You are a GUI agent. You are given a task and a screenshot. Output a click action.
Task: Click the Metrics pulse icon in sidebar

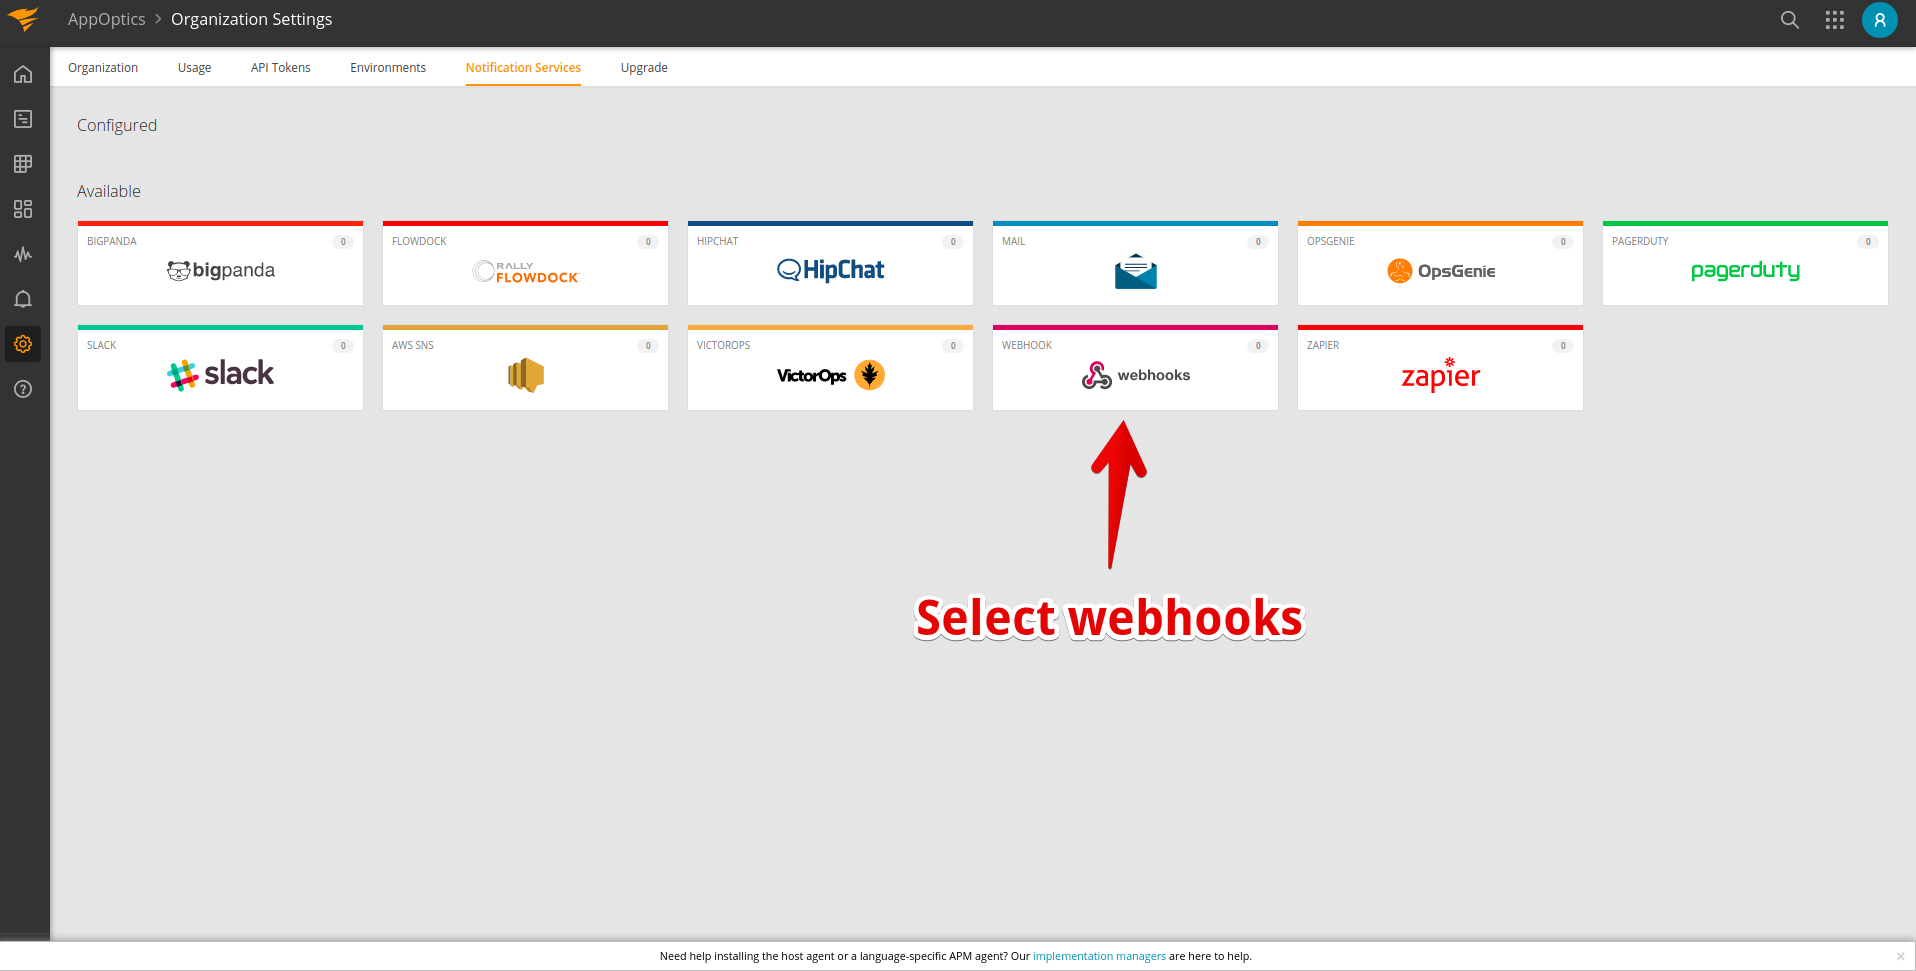click(x=23, y=254)
